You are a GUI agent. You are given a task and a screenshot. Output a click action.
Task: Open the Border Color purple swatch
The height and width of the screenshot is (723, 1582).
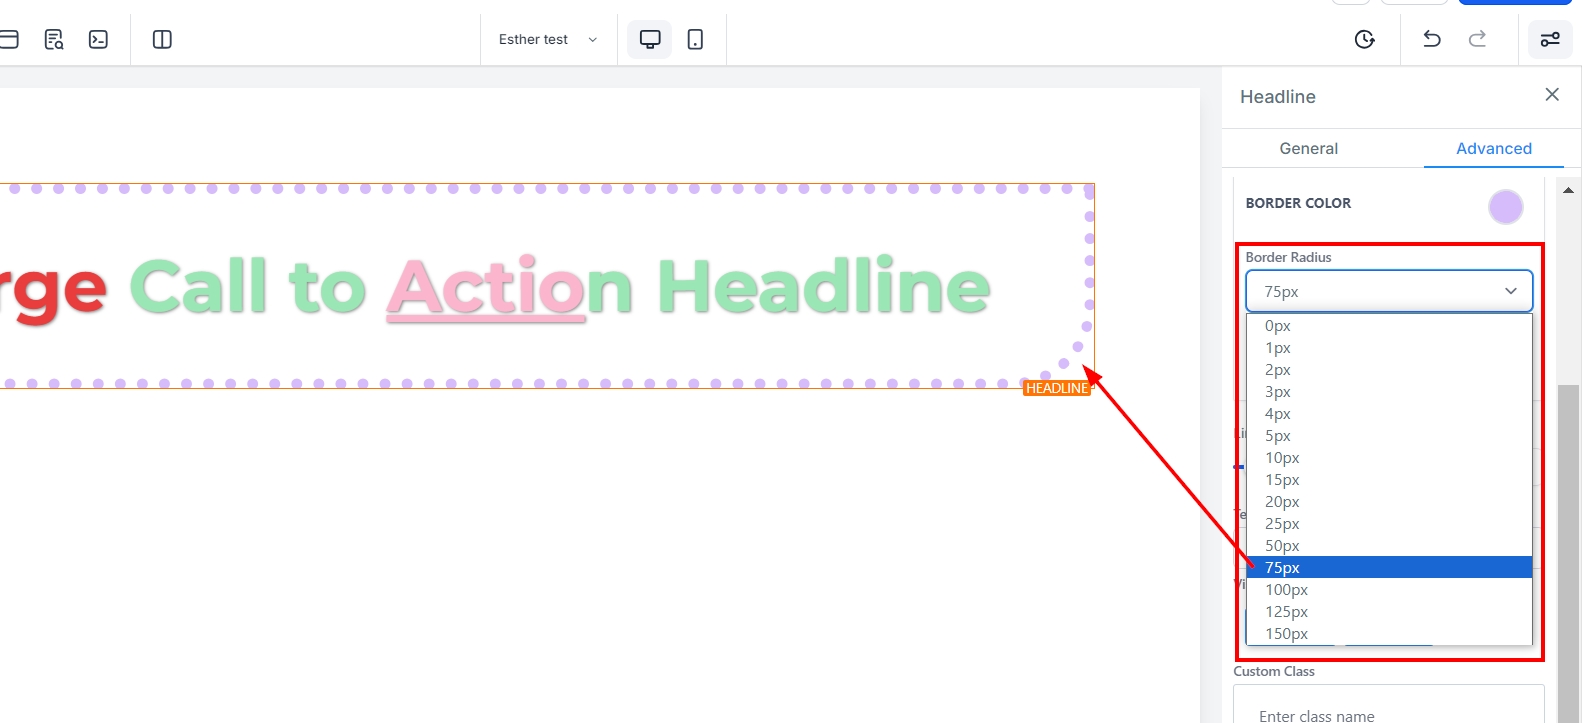click(x=1505, y=207)
